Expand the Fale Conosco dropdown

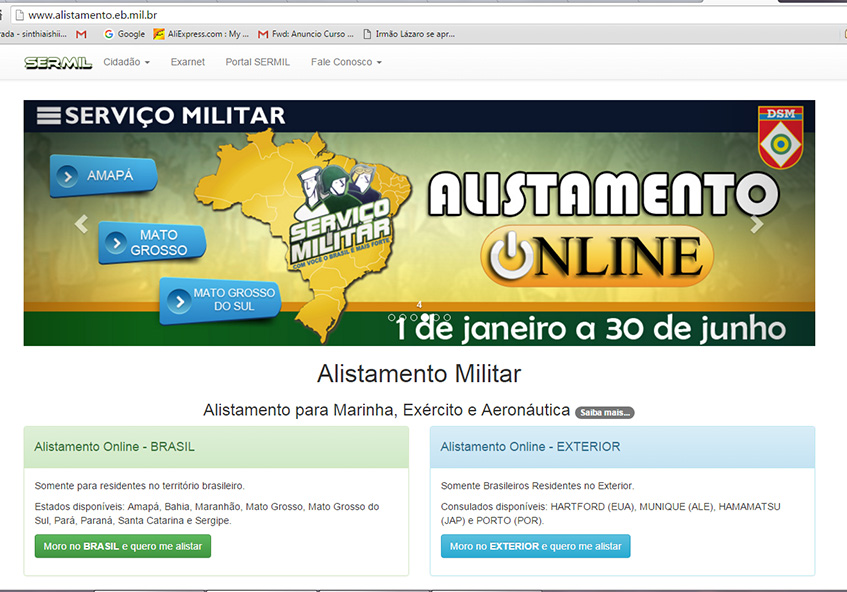[346, 62]
